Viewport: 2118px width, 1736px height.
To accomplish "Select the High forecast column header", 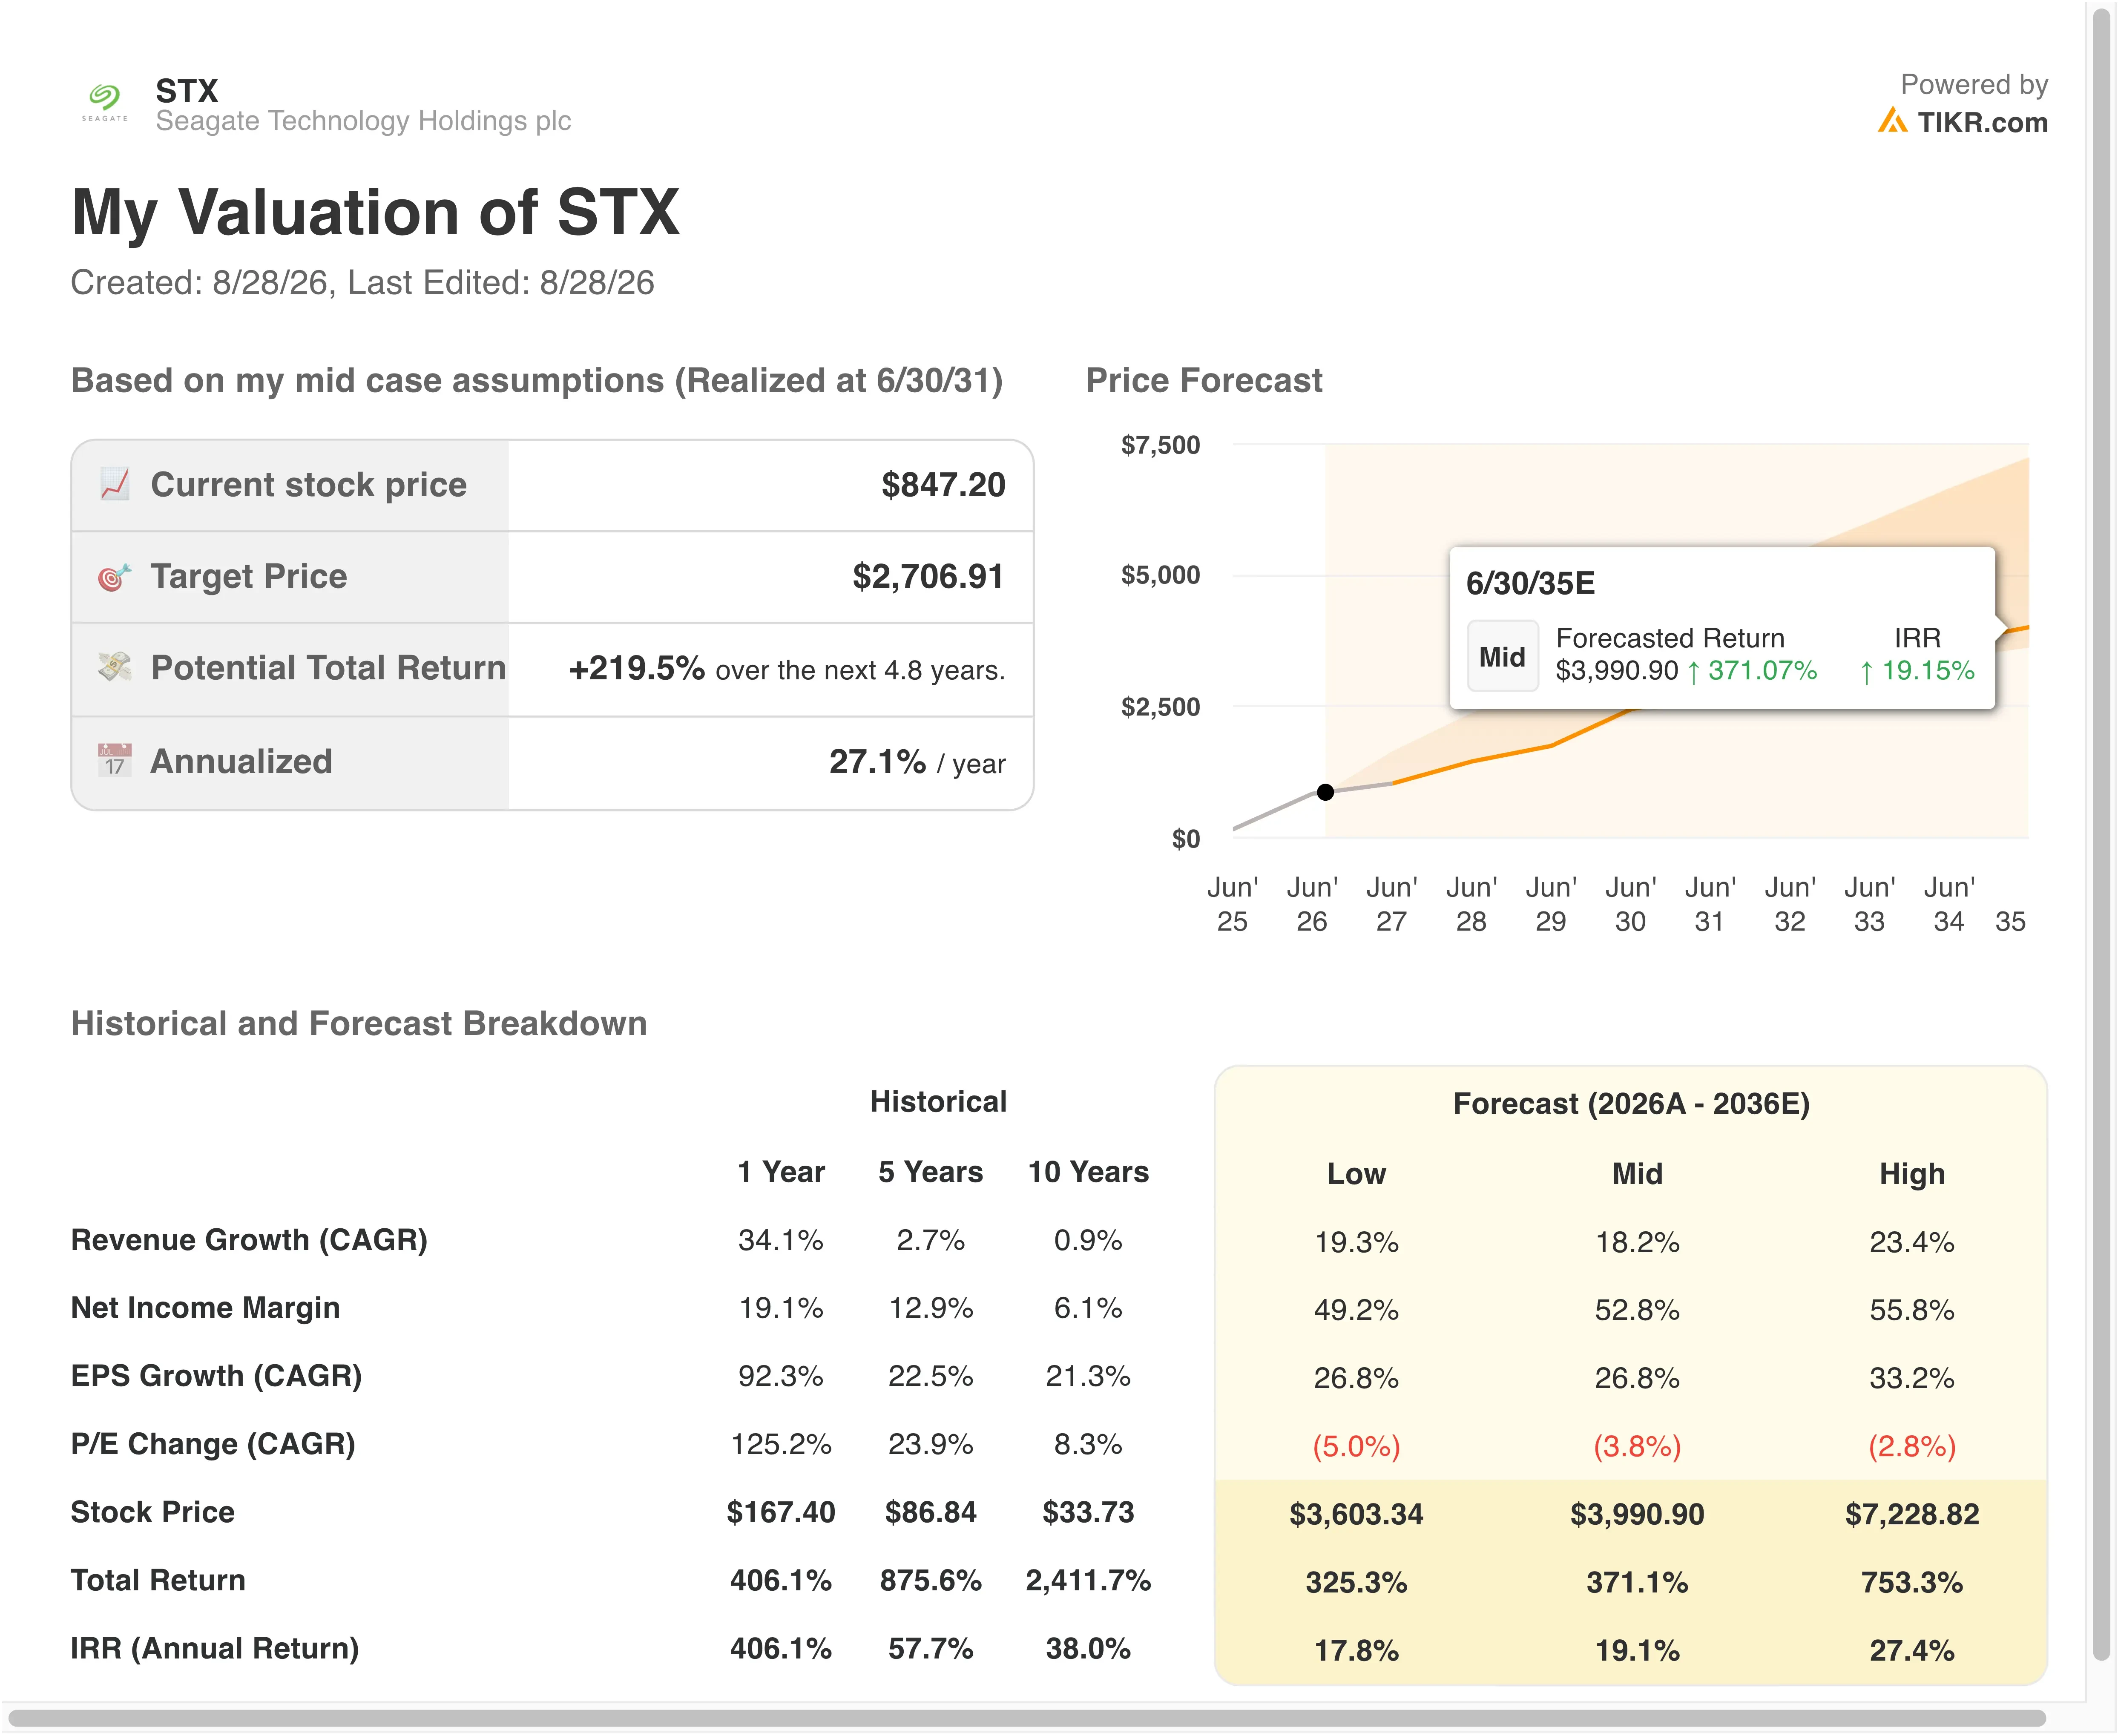I will 1912,1174.
